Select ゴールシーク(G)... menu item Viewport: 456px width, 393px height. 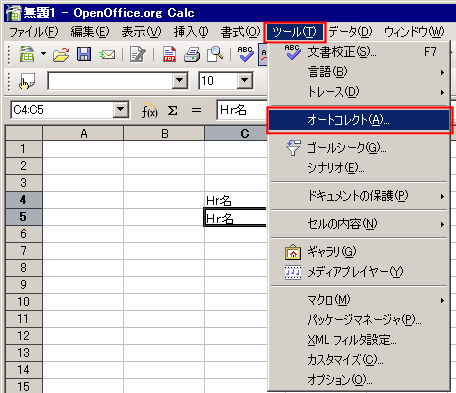click(x=359, y=148)
